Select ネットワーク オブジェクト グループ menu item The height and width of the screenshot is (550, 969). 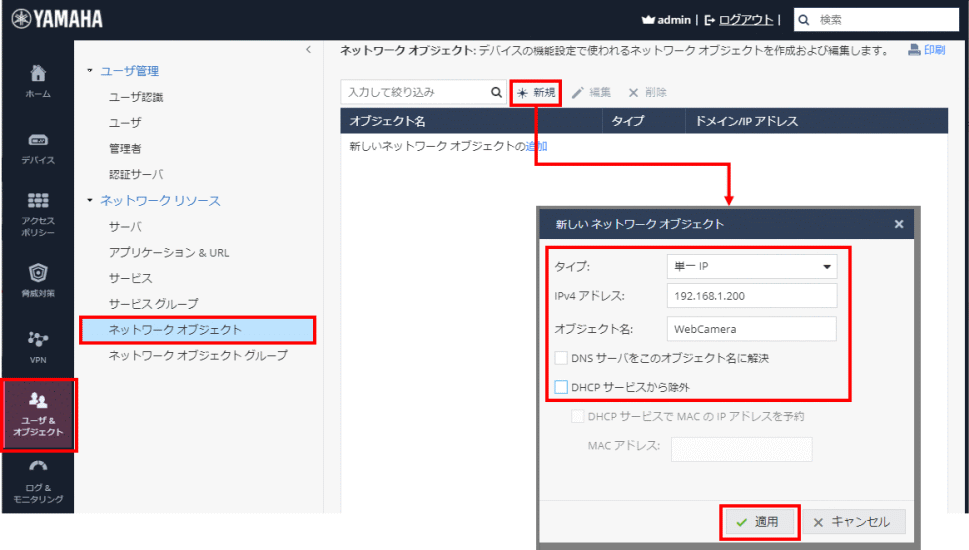click(x=197, y=355)
